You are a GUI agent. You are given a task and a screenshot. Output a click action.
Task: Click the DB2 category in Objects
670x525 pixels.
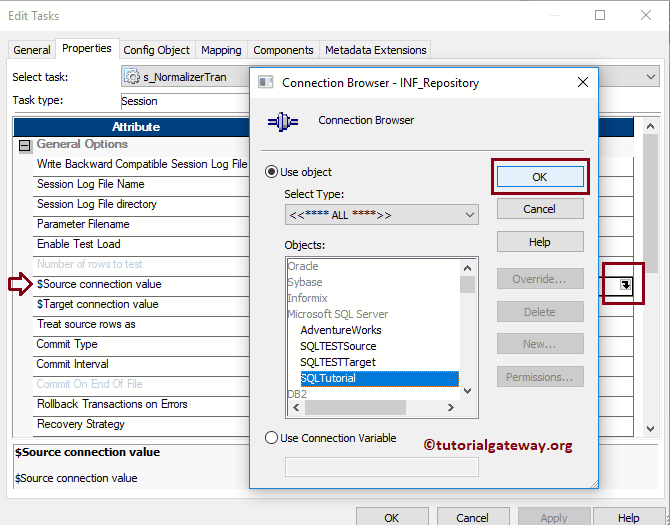click(297, 394)
